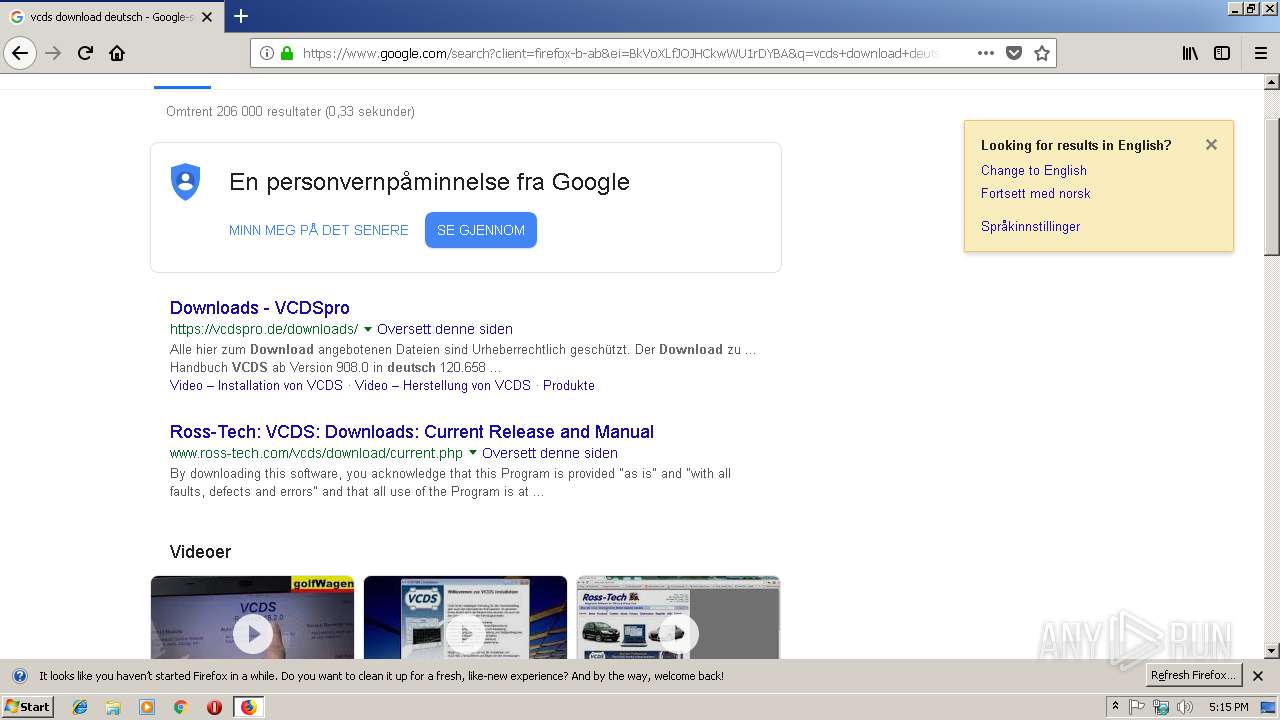
Task: Click the Videoer section heading
Action: (x=200, y=552)
